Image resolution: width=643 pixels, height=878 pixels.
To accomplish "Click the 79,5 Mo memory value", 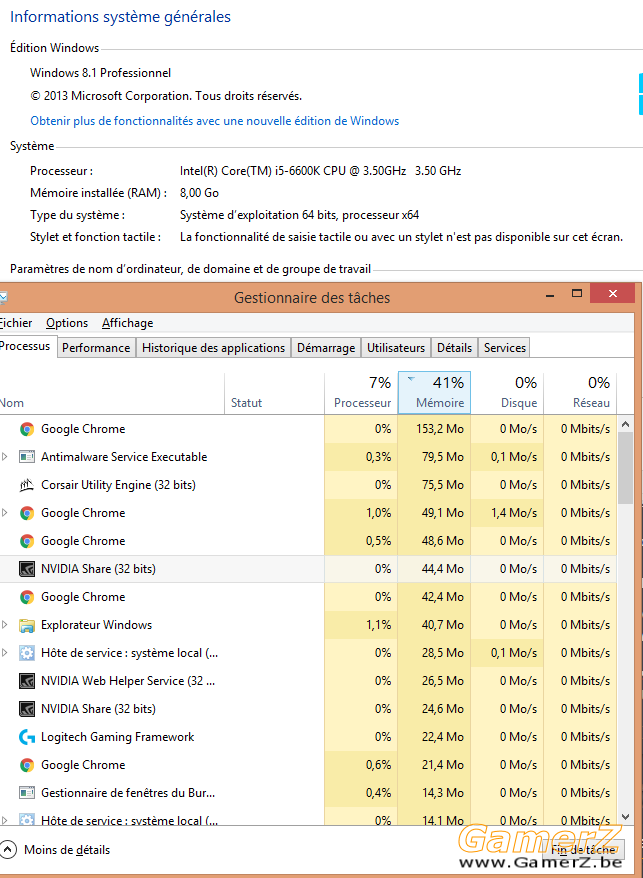I will coord(442,457).
